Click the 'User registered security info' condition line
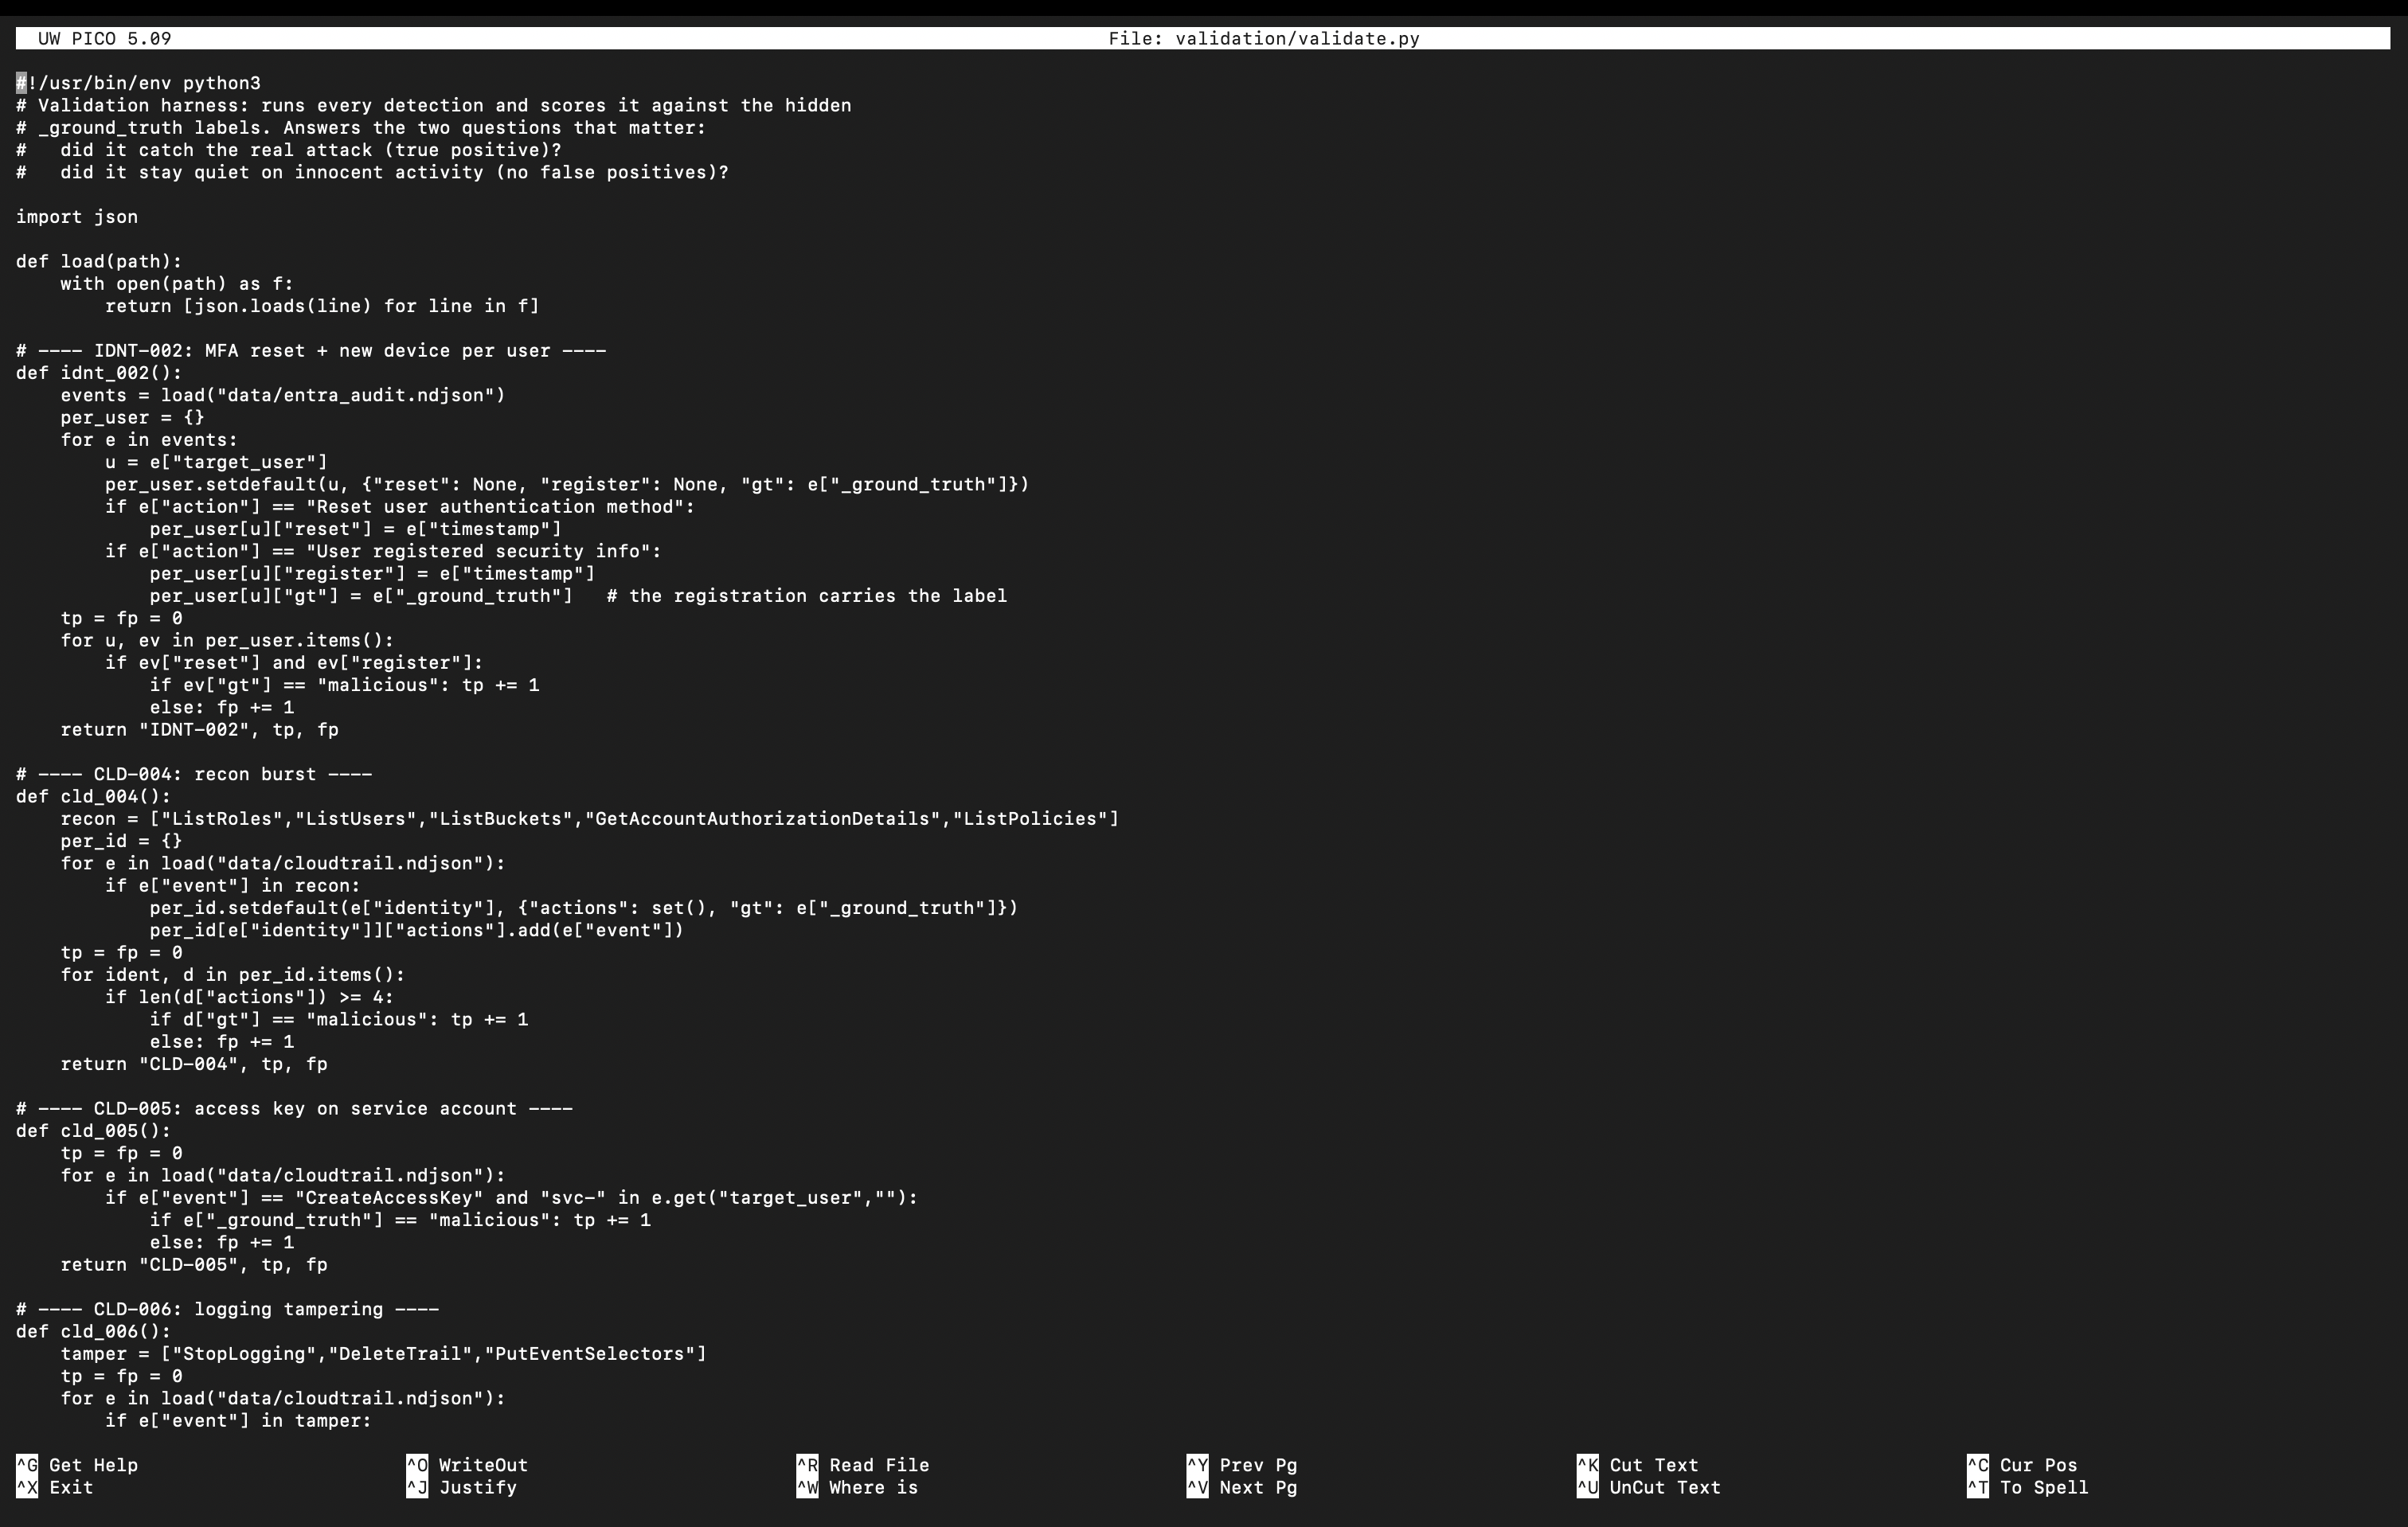Screen dimensions: 2408x1527 [383, 551]
